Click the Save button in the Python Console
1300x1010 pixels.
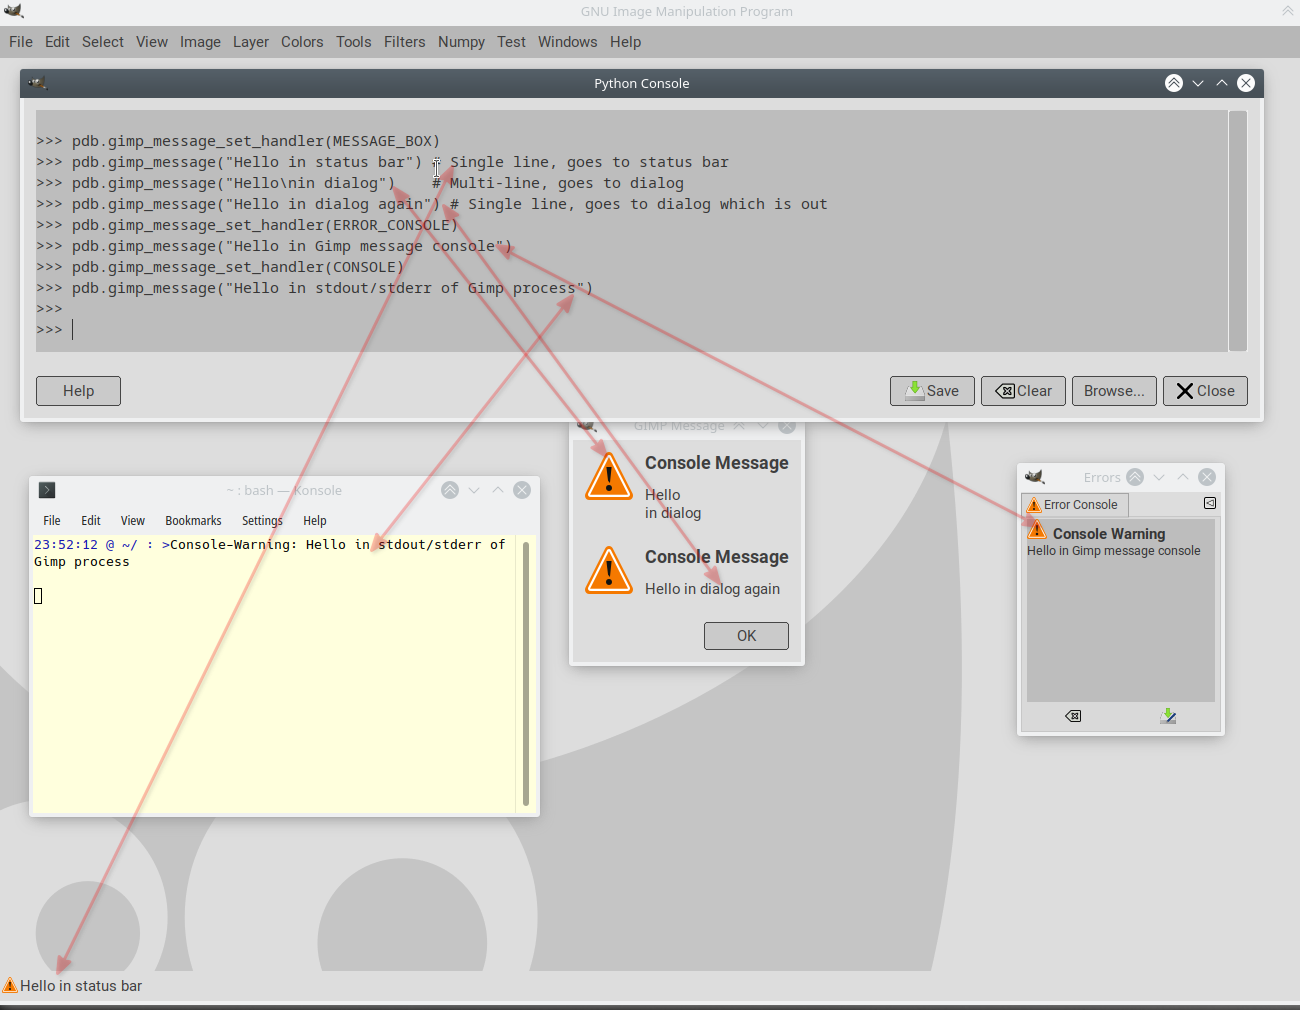(x=932, y=391)
